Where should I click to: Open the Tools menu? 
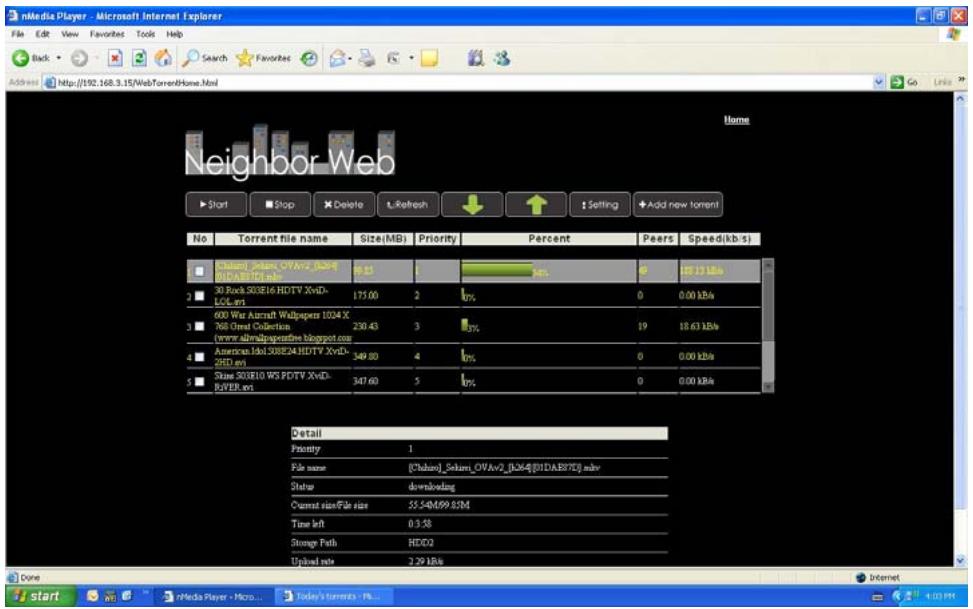tap(145, 34)
